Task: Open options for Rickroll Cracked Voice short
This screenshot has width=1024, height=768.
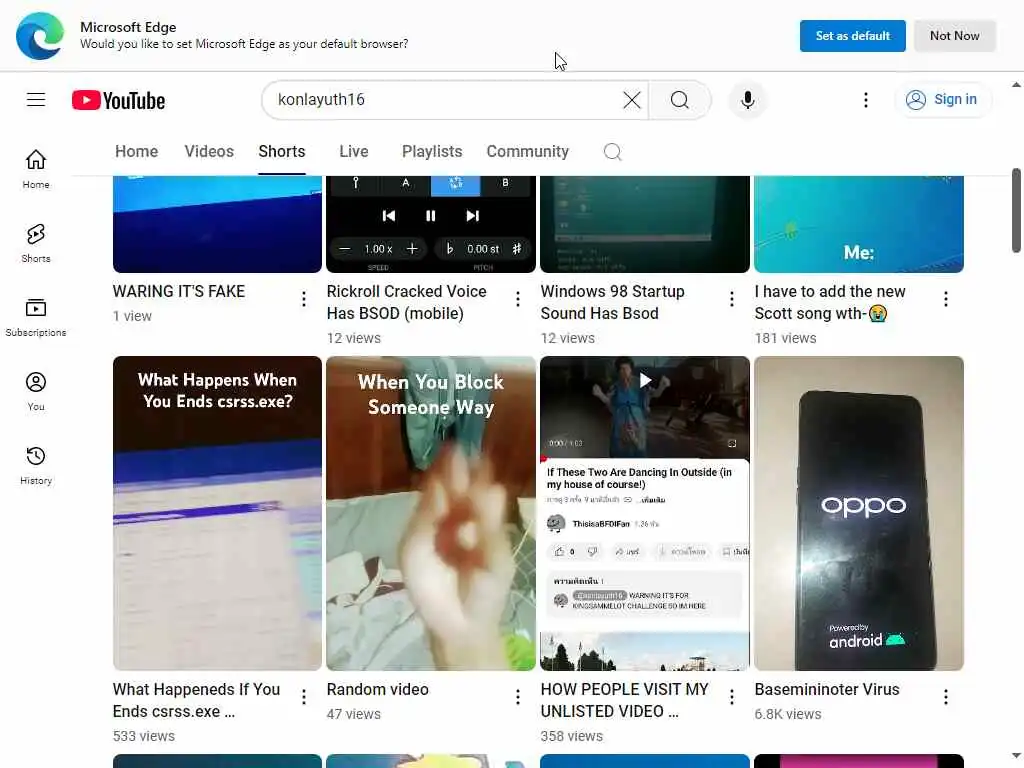Action: (518, 299)
